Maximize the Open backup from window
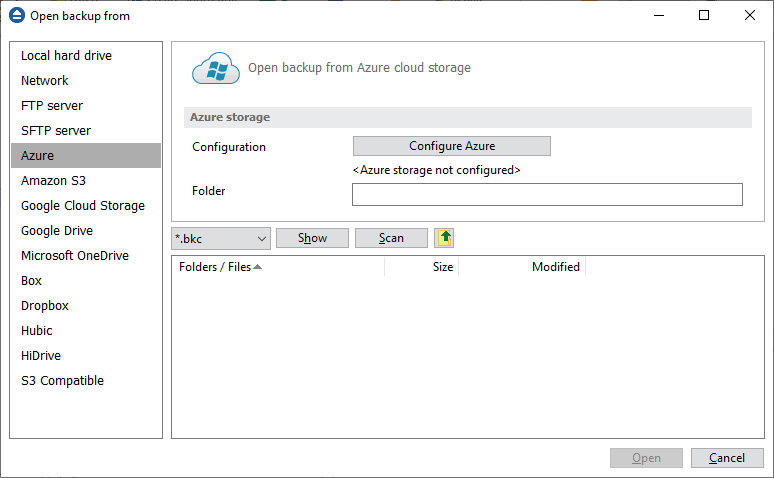The height and width of the screenshot is (478, 774). pyautogui.click(x=704, y=15)
